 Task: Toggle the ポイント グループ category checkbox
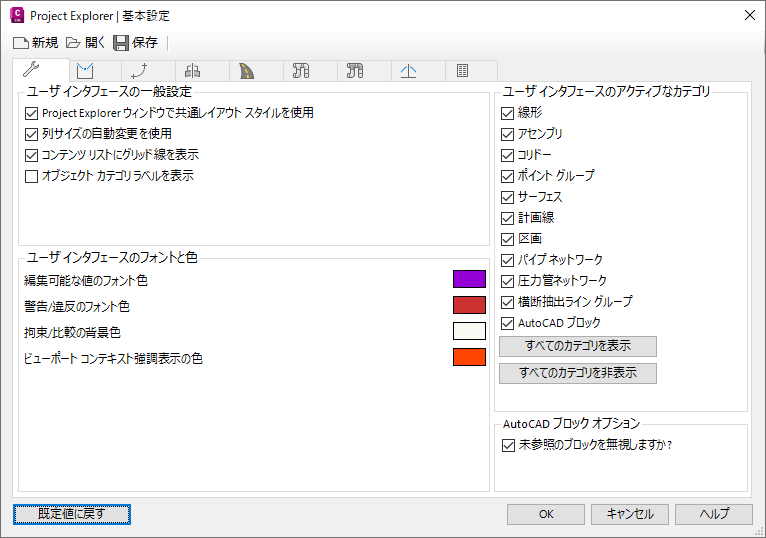508,176
